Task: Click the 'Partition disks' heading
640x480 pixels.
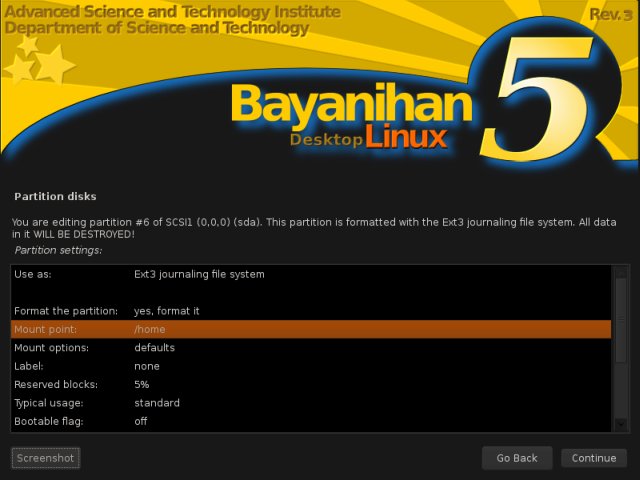Action: click(54, 196)
